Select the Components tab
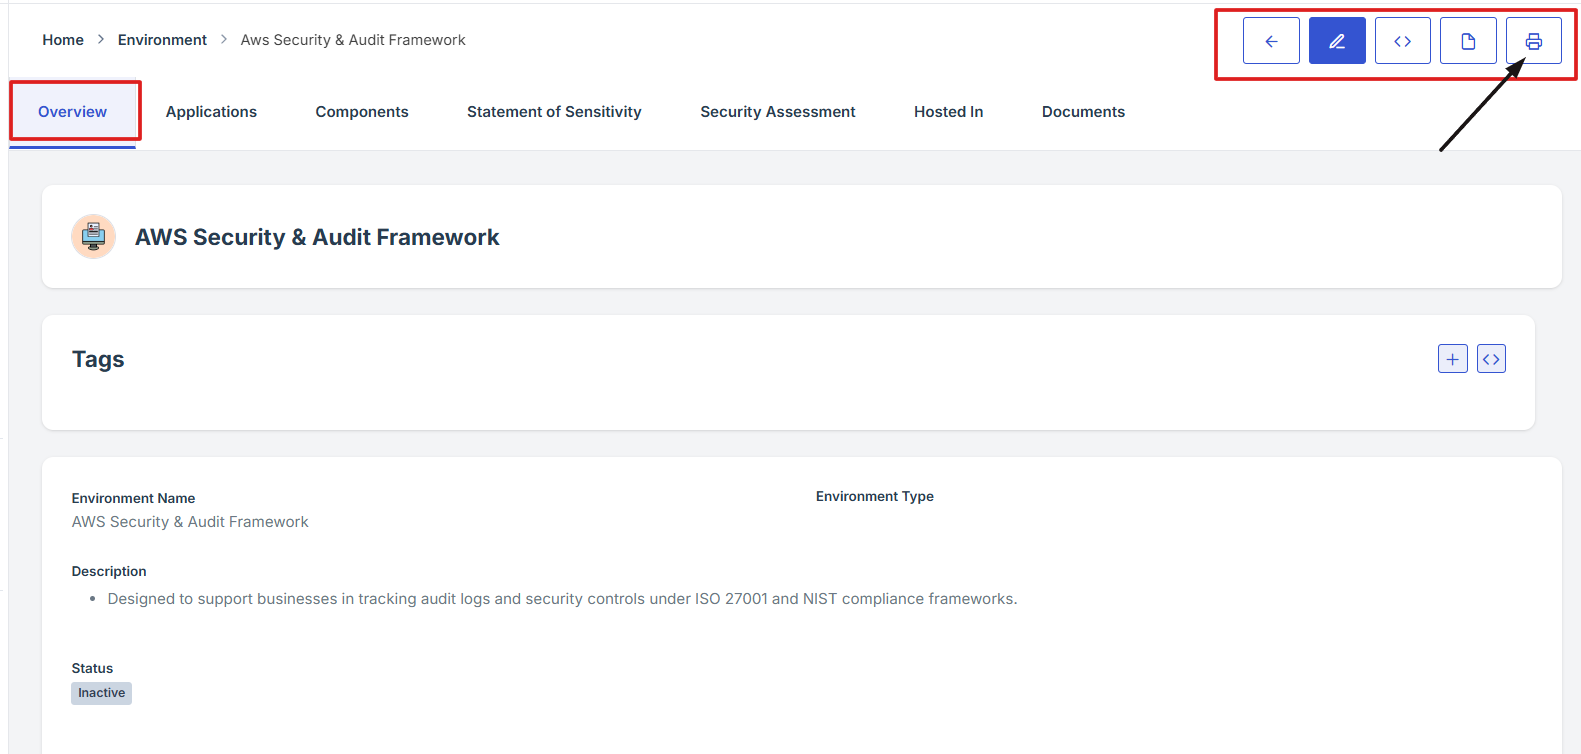Screen dimensions: 1581x754 (x=362, y=112)
